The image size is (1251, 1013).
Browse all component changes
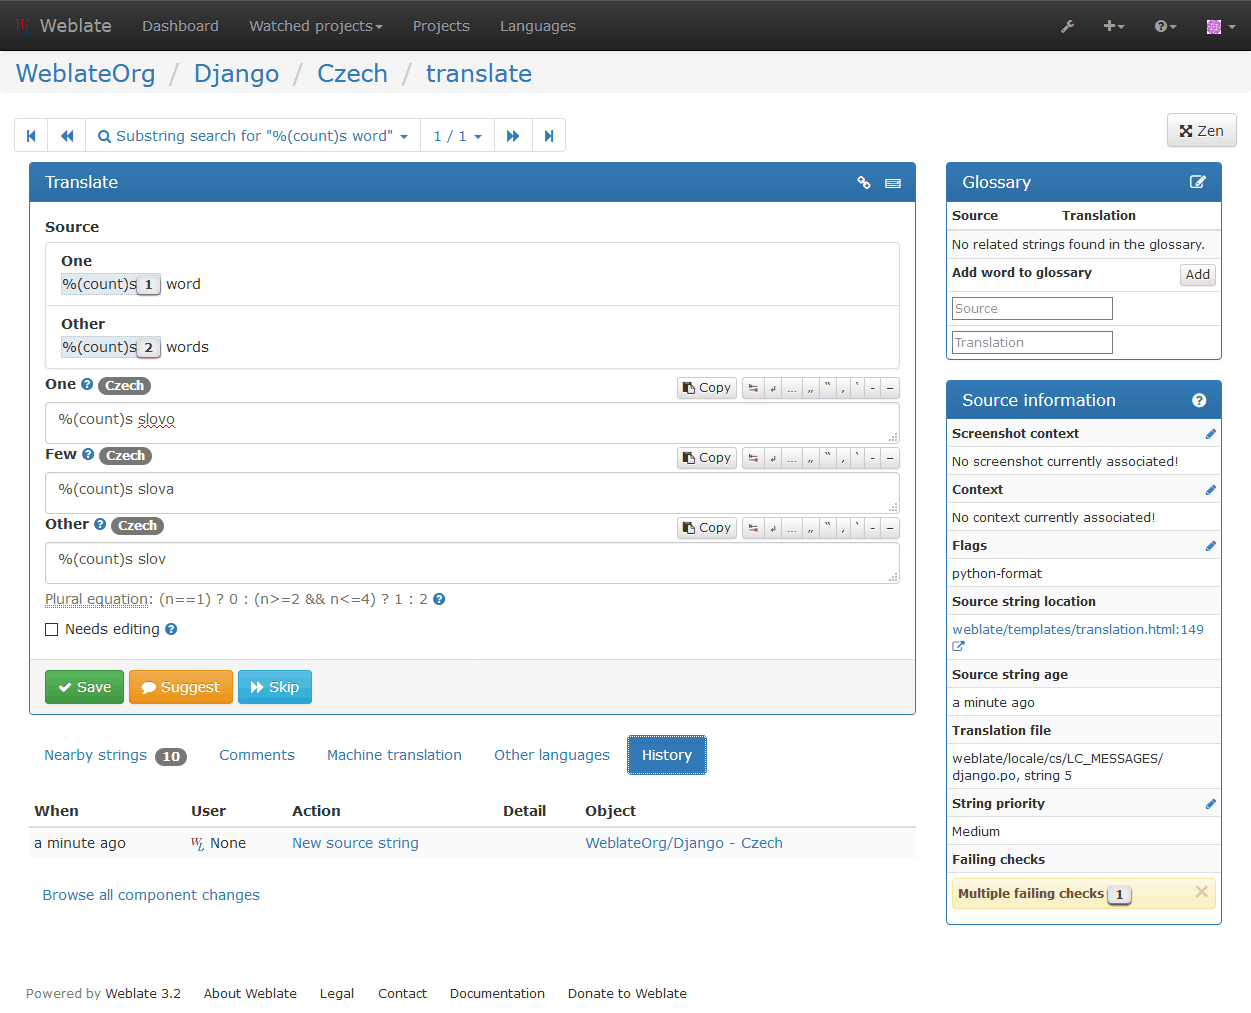click(151, 895)
